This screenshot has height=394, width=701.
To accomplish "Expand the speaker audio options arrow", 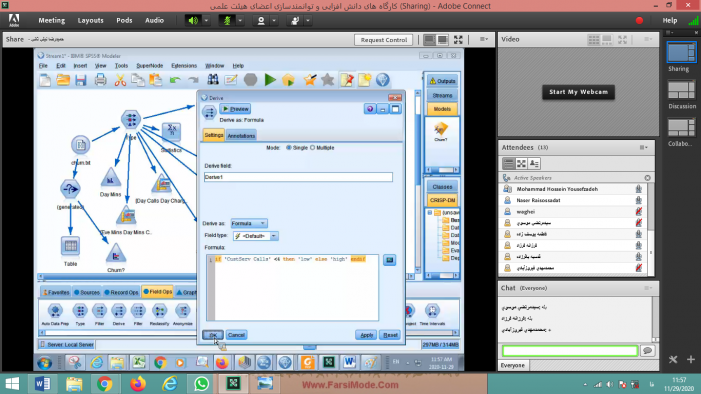I will coord(206,21).
